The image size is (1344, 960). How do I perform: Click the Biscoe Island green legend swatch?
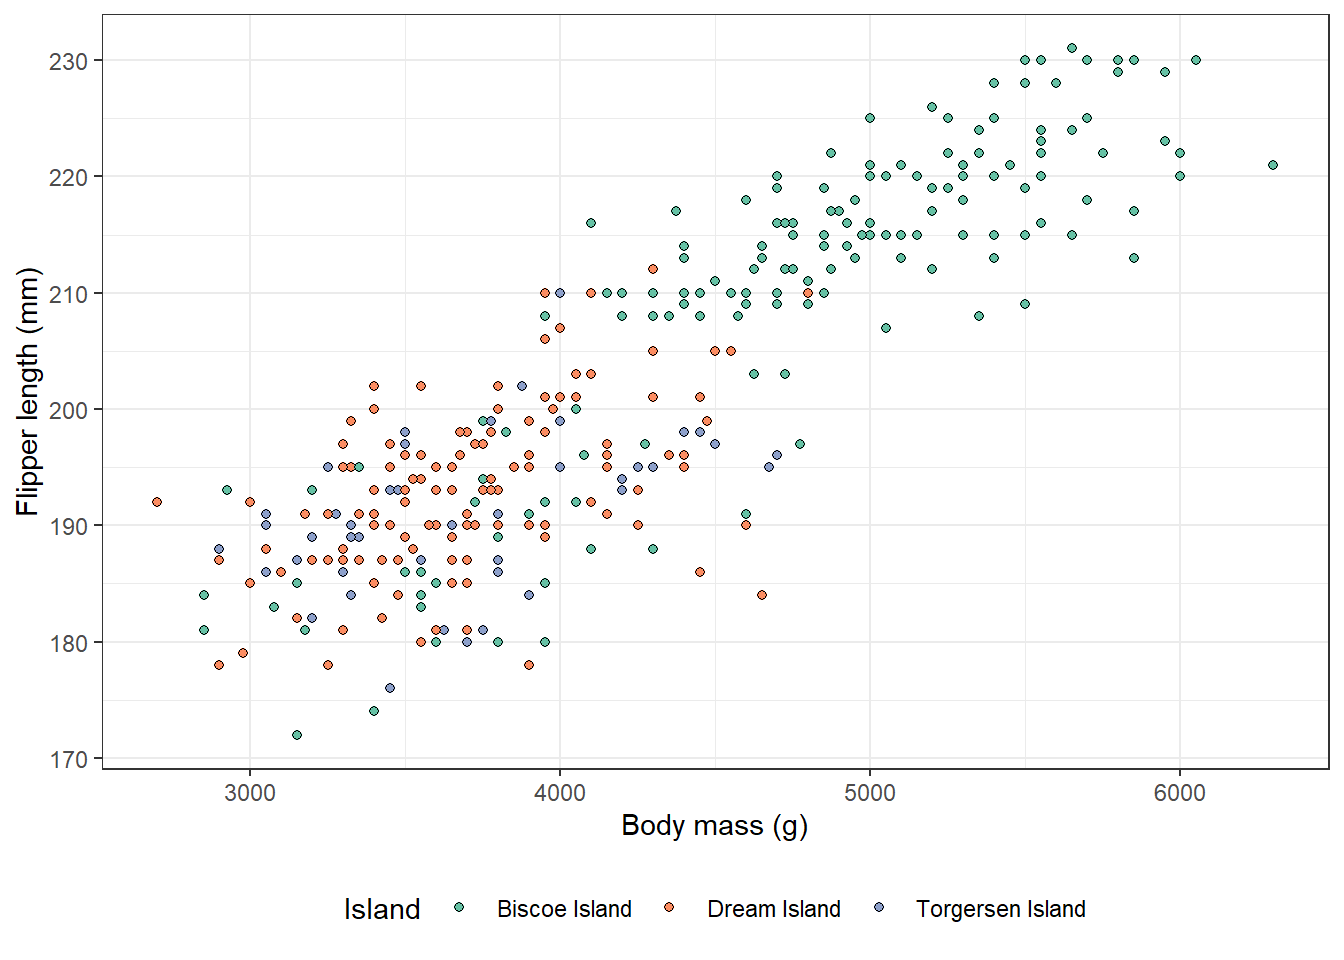pos(459,908)
